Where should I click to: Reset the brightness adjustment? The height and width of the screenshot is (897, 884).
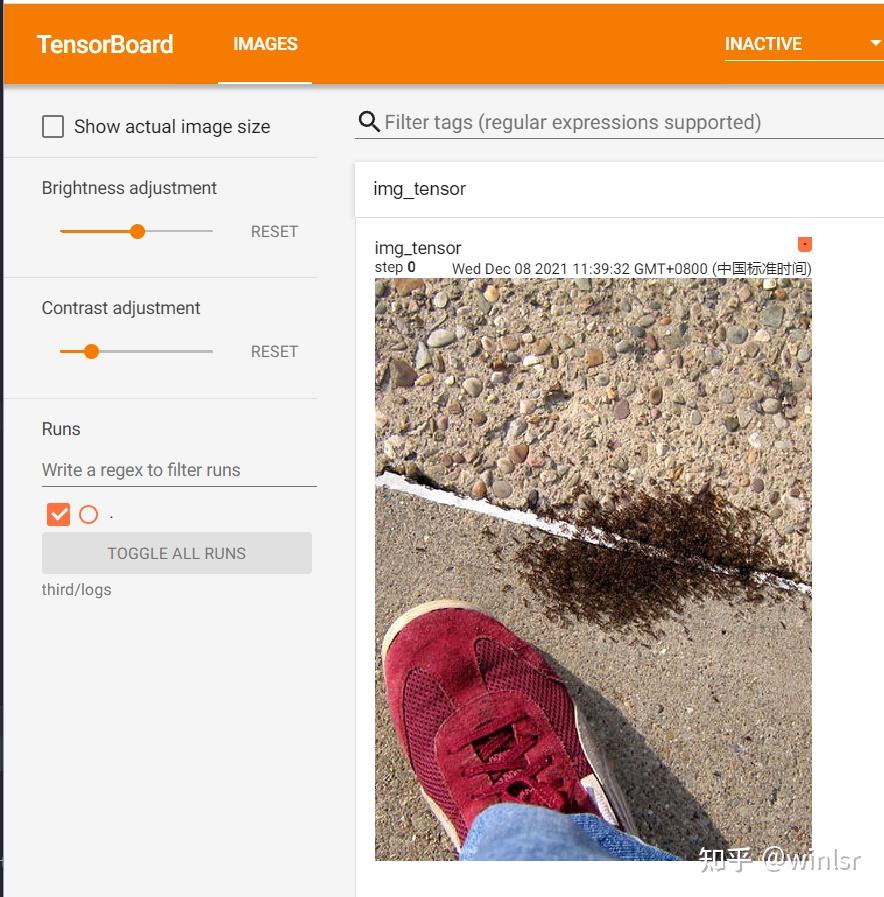pos(274,232)
